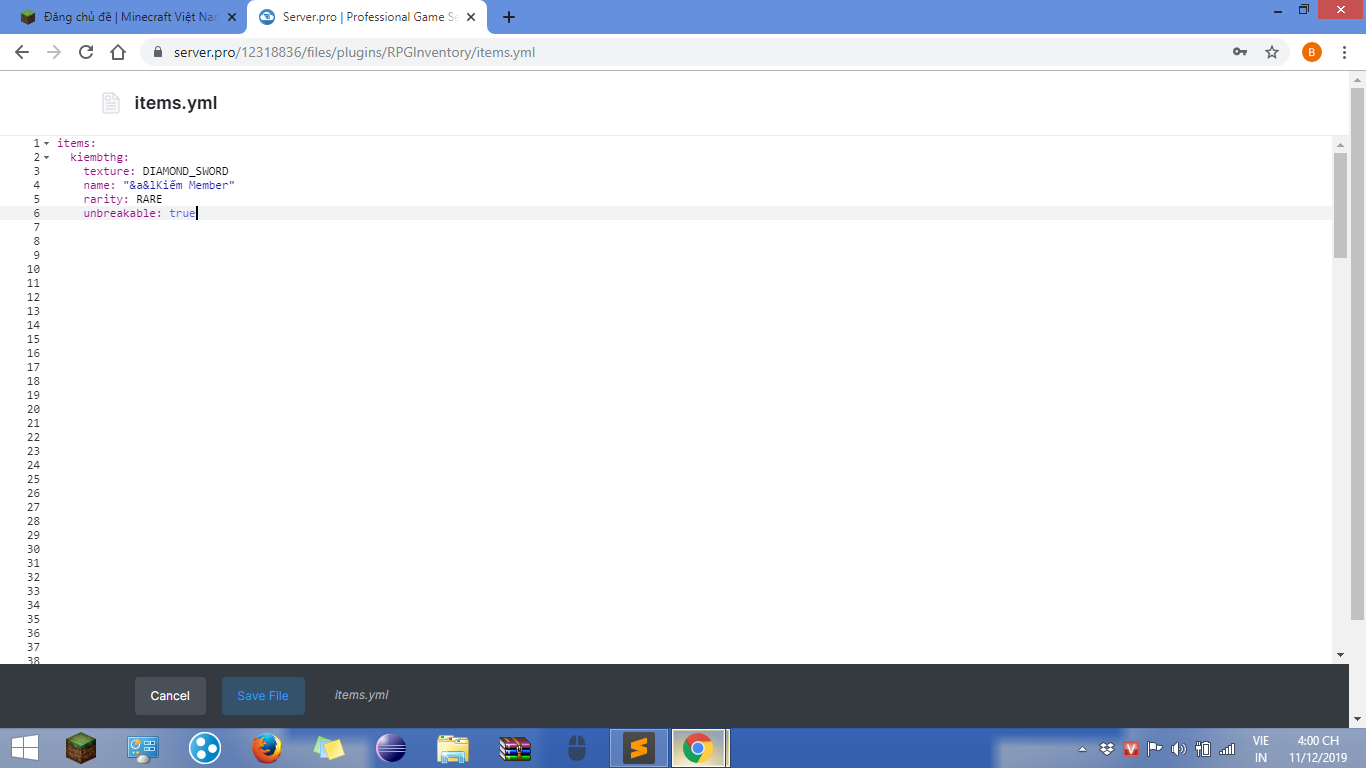Open the Windows Start menu
Screen dimensions: 1366x768
[x=24, y=748]
